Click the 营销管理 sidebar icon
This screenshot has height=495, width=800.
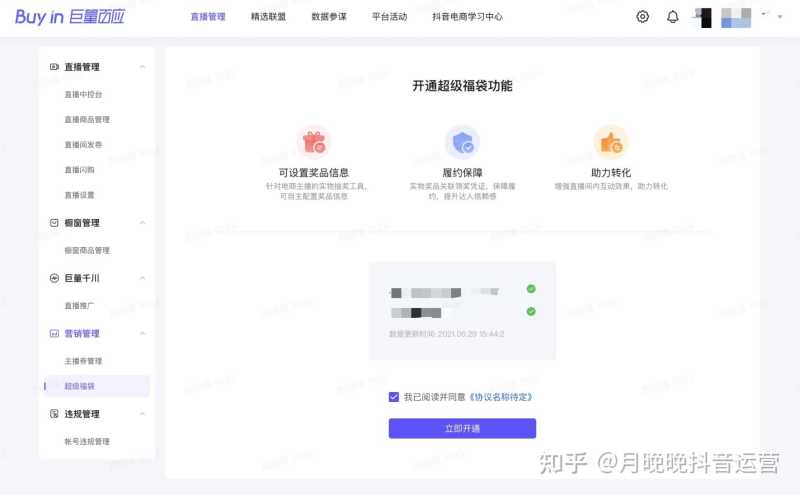(54, 333)
